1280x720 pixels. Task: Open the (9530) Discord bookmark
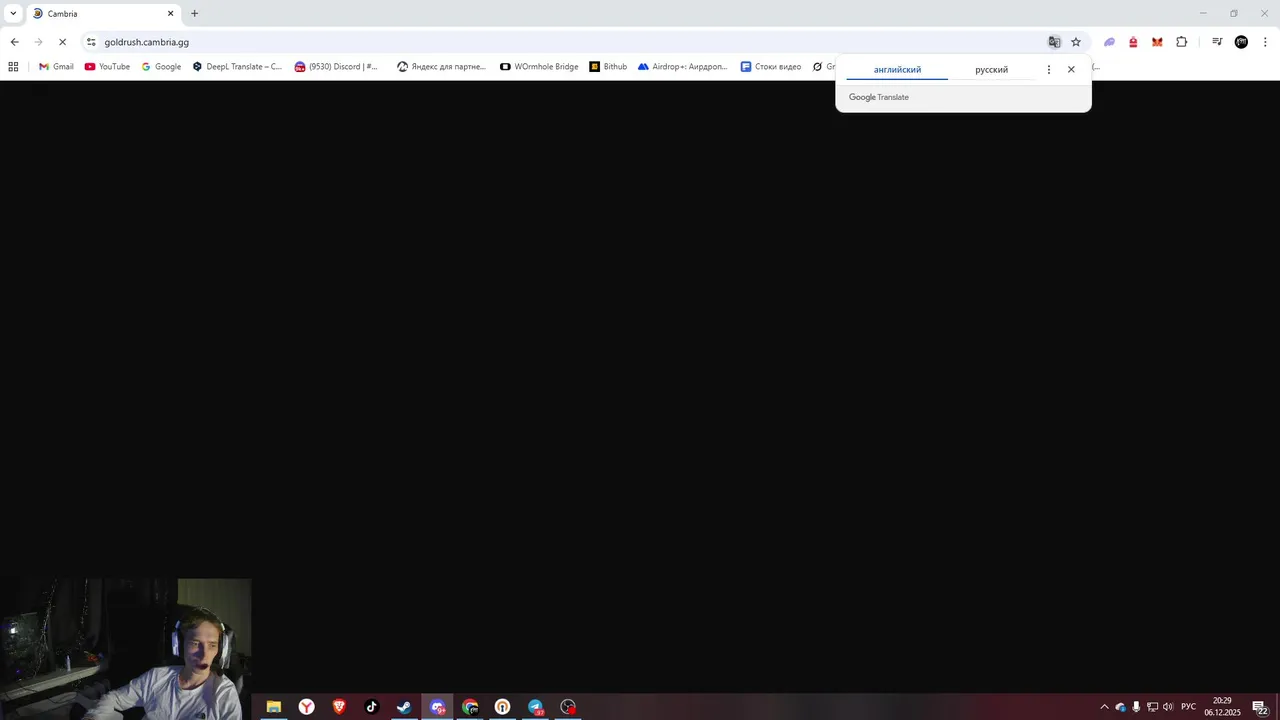point(336,67)
